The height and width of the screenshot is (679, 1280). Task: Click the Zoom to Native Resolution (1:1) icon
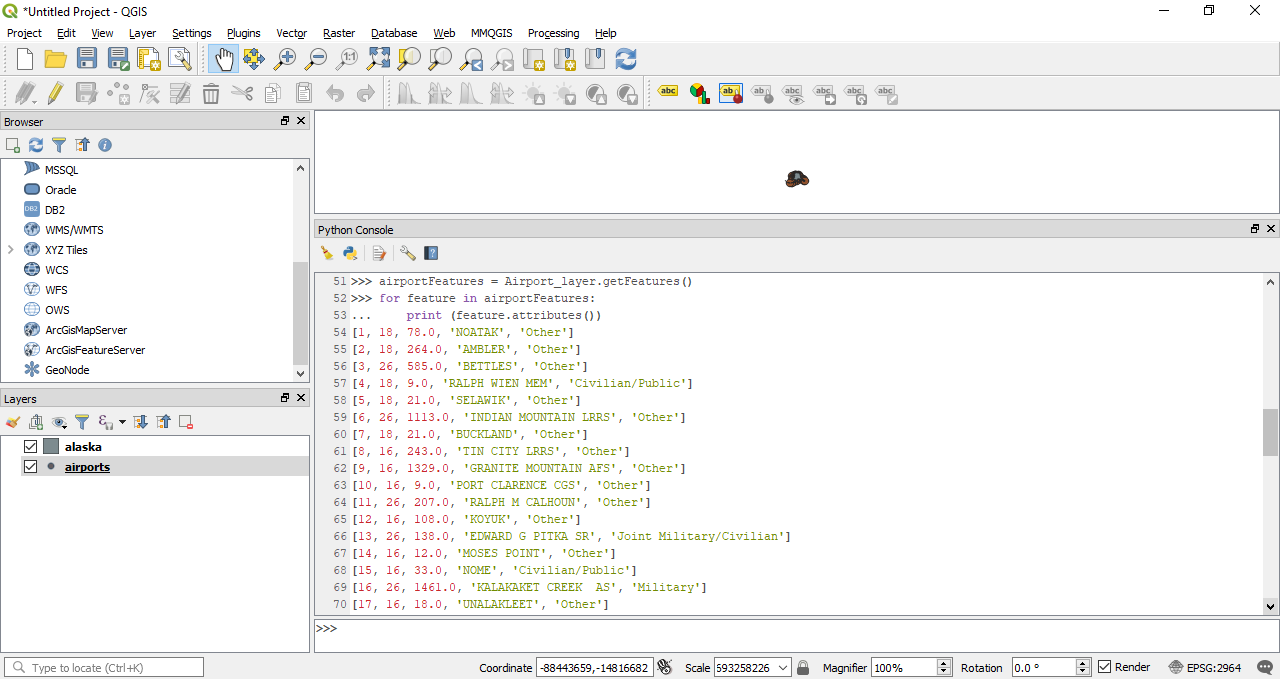pos(347,59)
